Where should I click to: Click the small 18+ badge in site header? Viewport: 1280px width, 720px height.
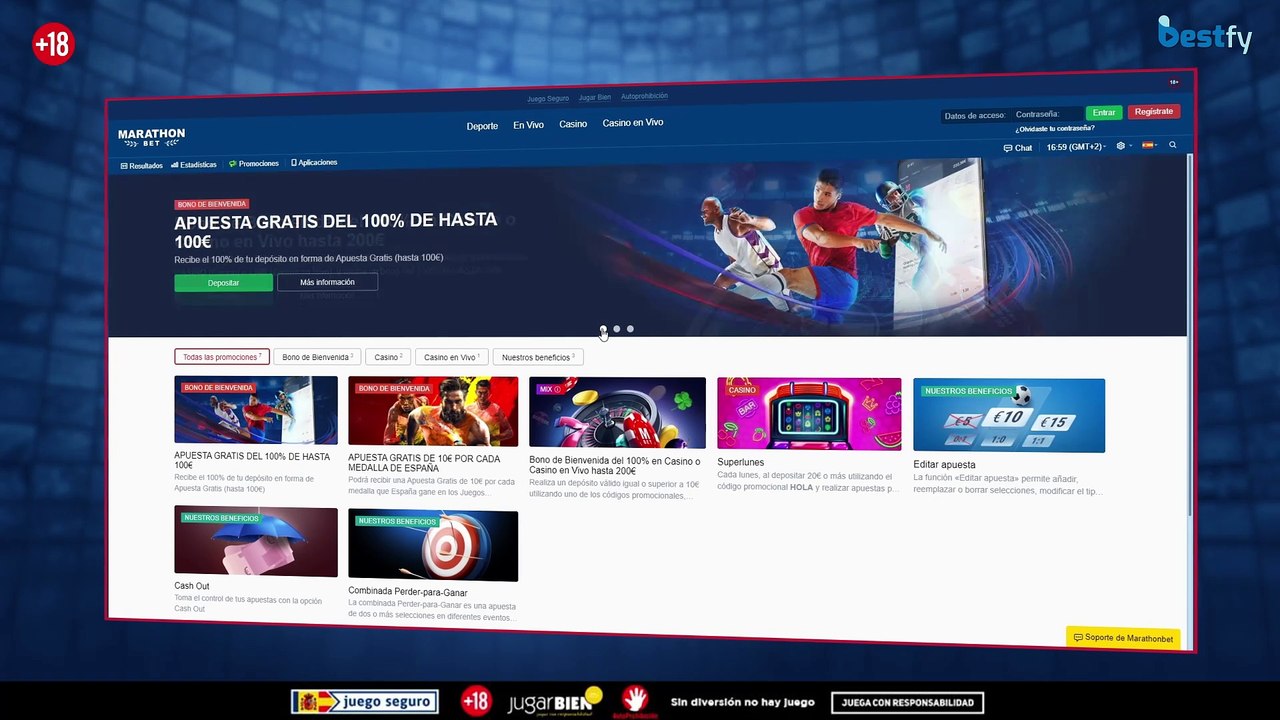tap(1174, 82)
